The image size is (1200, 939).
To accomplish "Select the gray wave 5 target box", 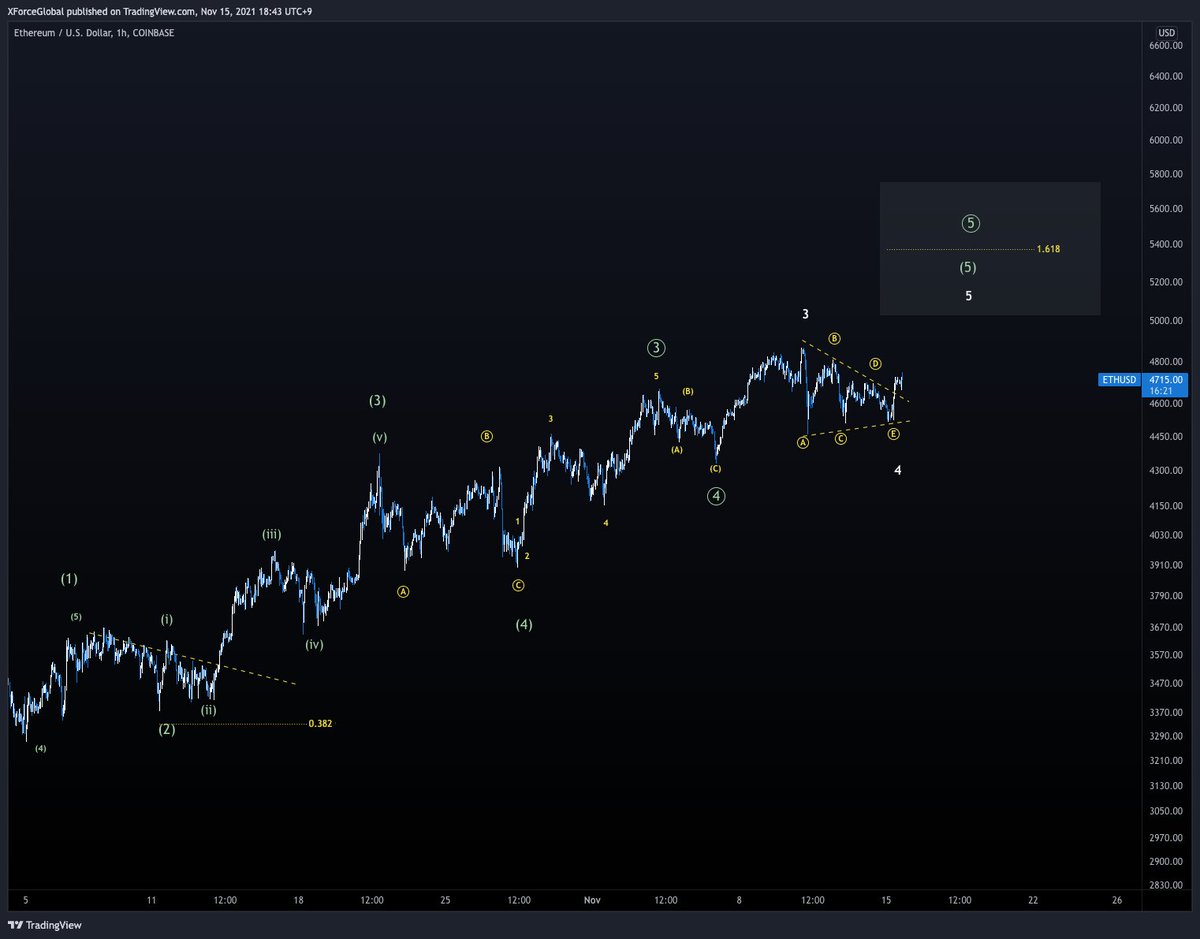I will click(990, 248).
